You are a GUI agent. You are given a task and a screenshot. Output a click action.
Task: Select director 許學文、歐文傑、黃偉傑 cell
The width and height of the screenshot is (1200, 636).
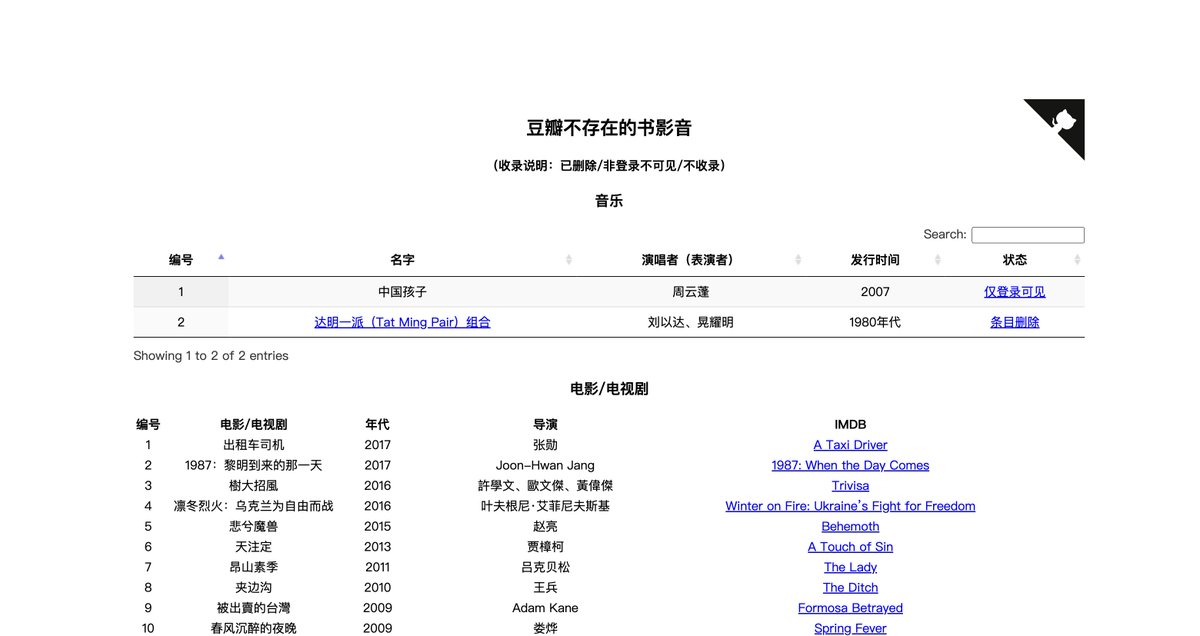(x=545, y=486)
